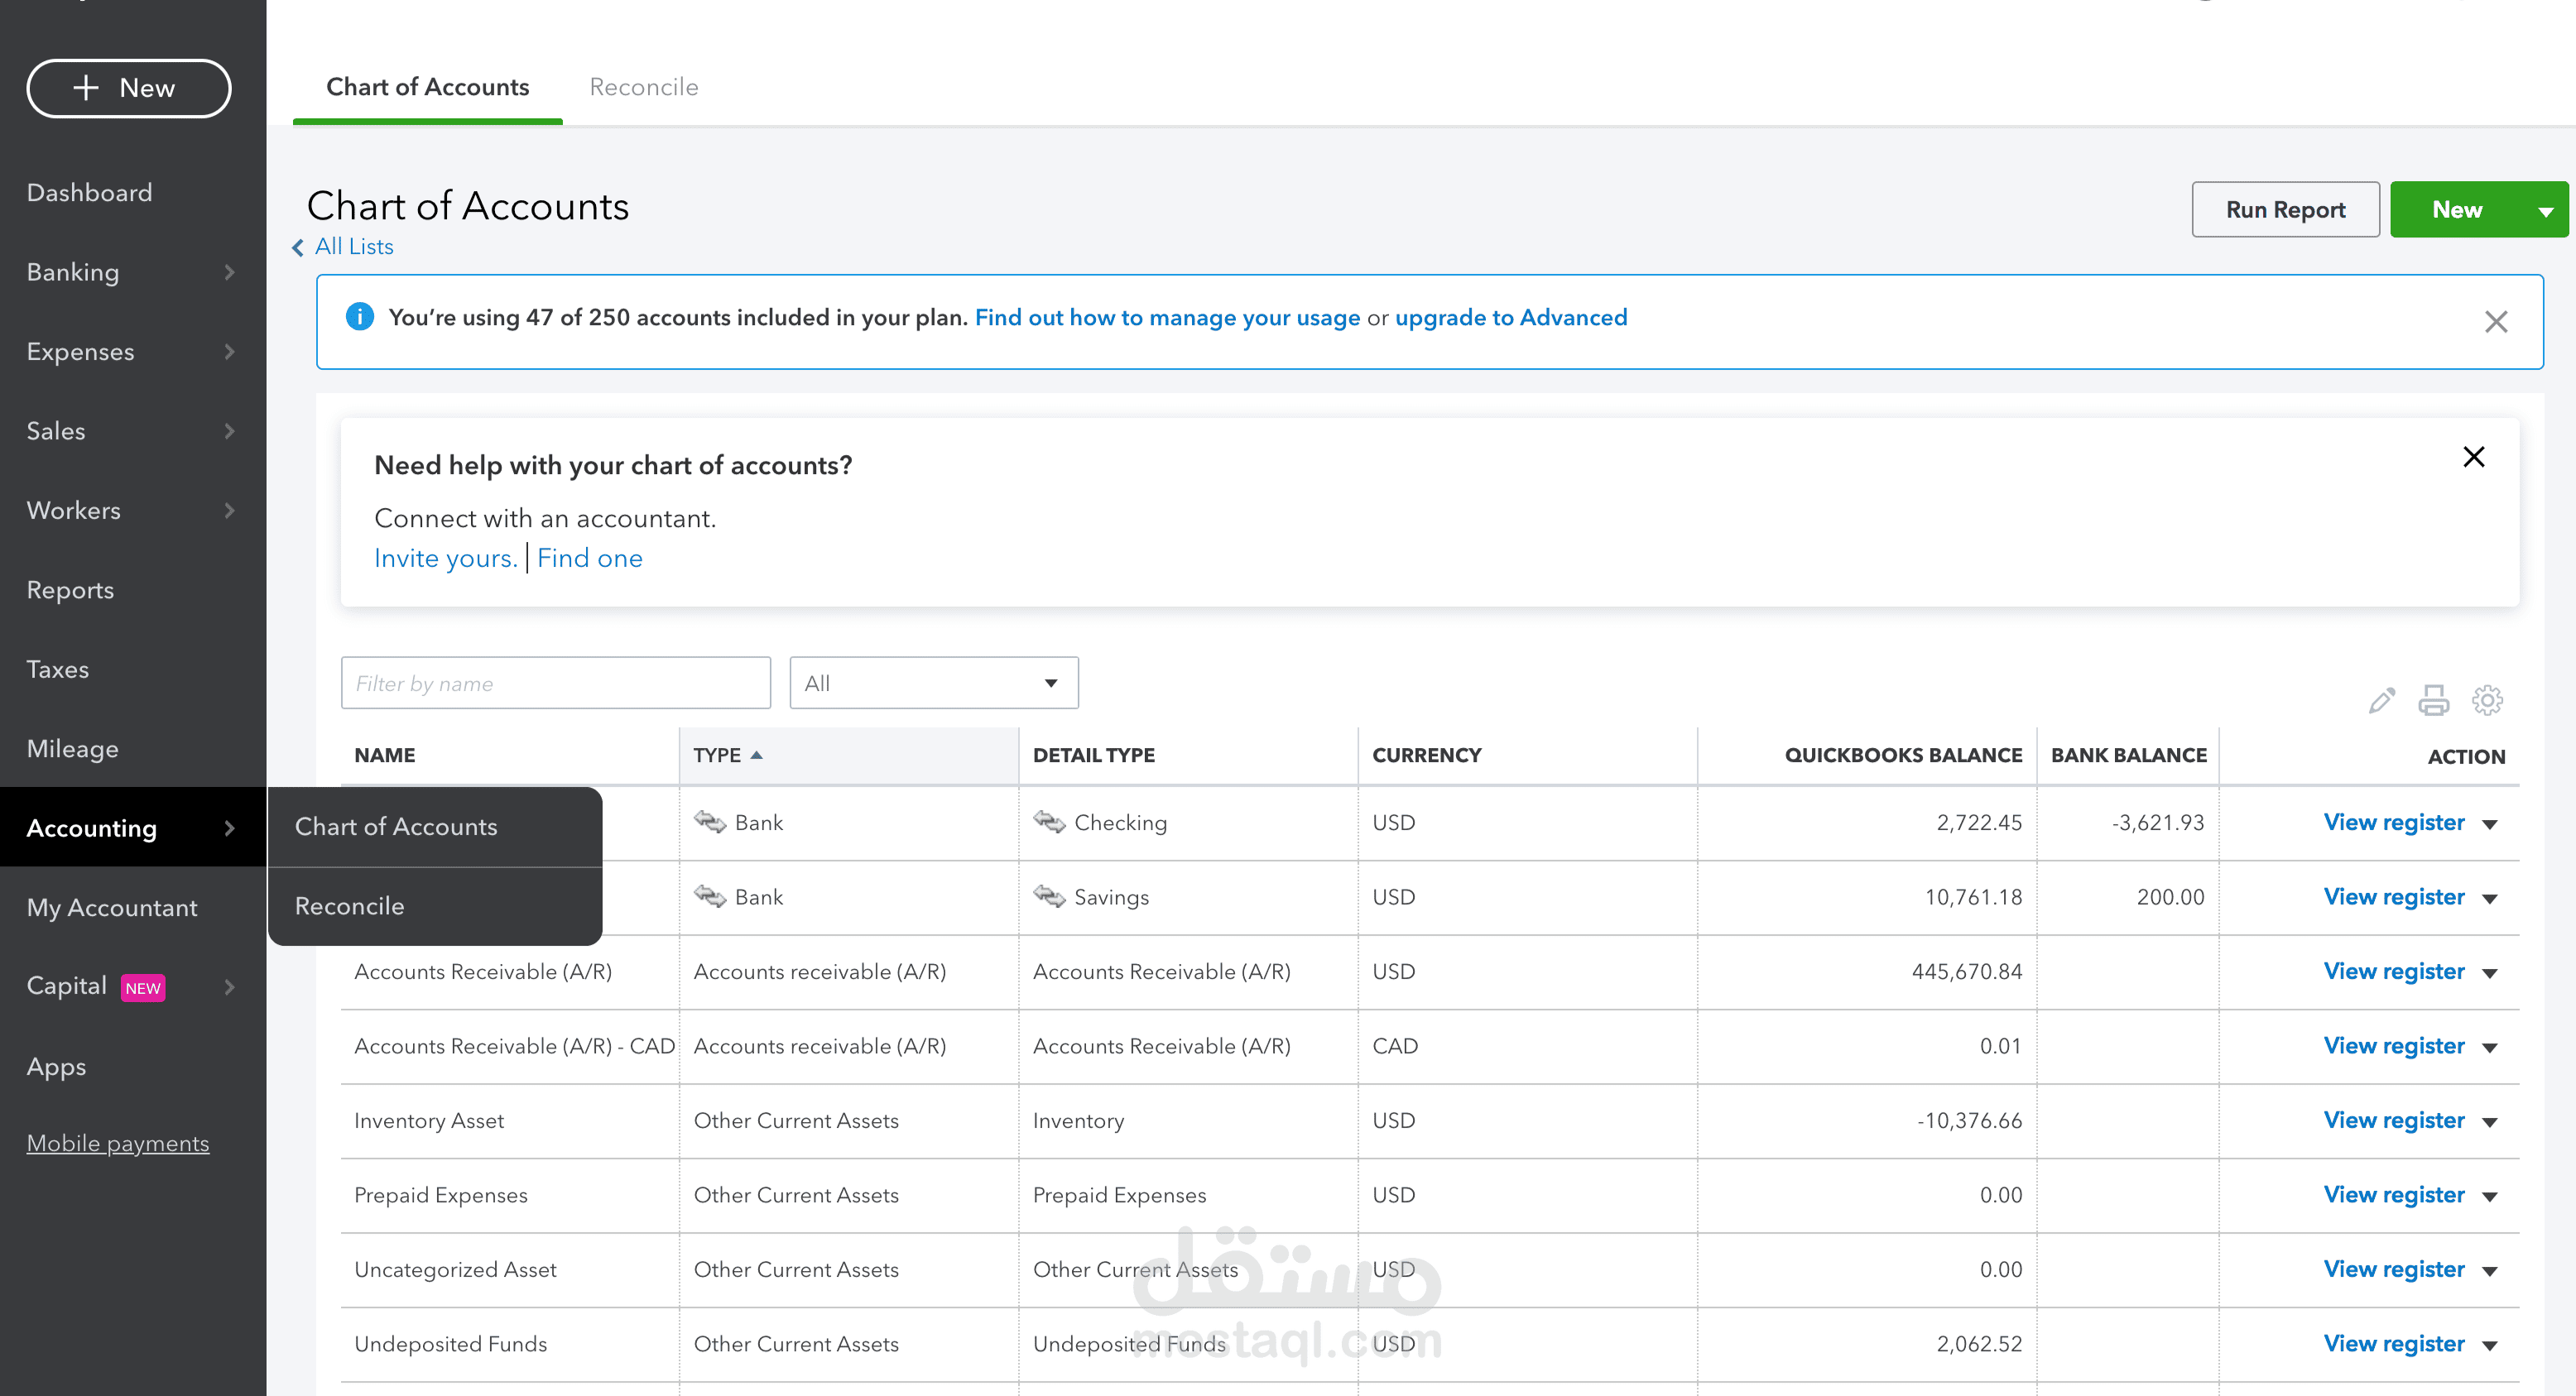Screen dimensions: 2576x1396
Task: Expand the Banking sidebar submenu
Action: 230,272
